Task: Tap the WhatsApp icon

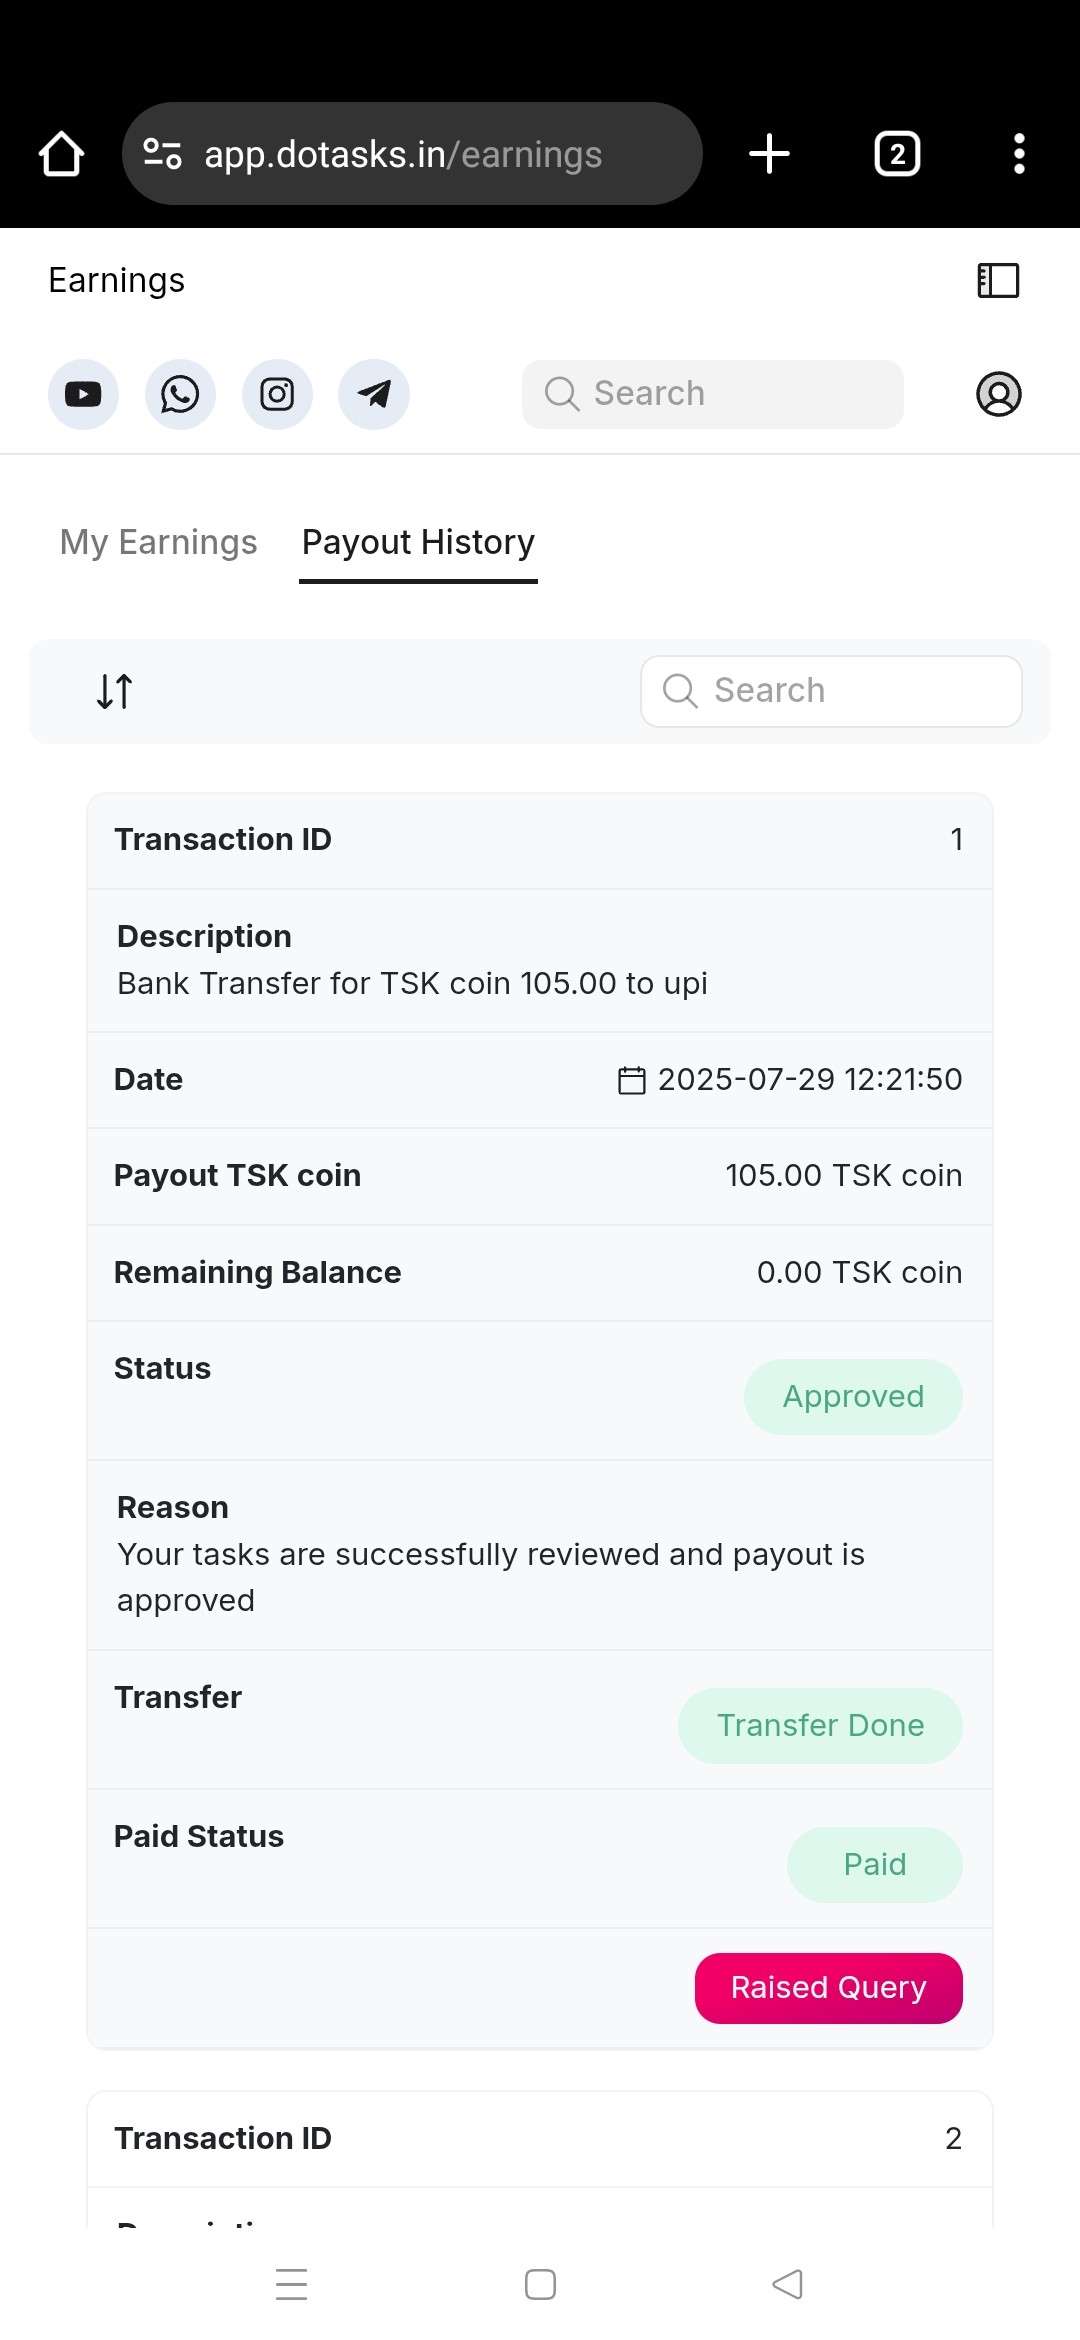Action: [180, 394]
